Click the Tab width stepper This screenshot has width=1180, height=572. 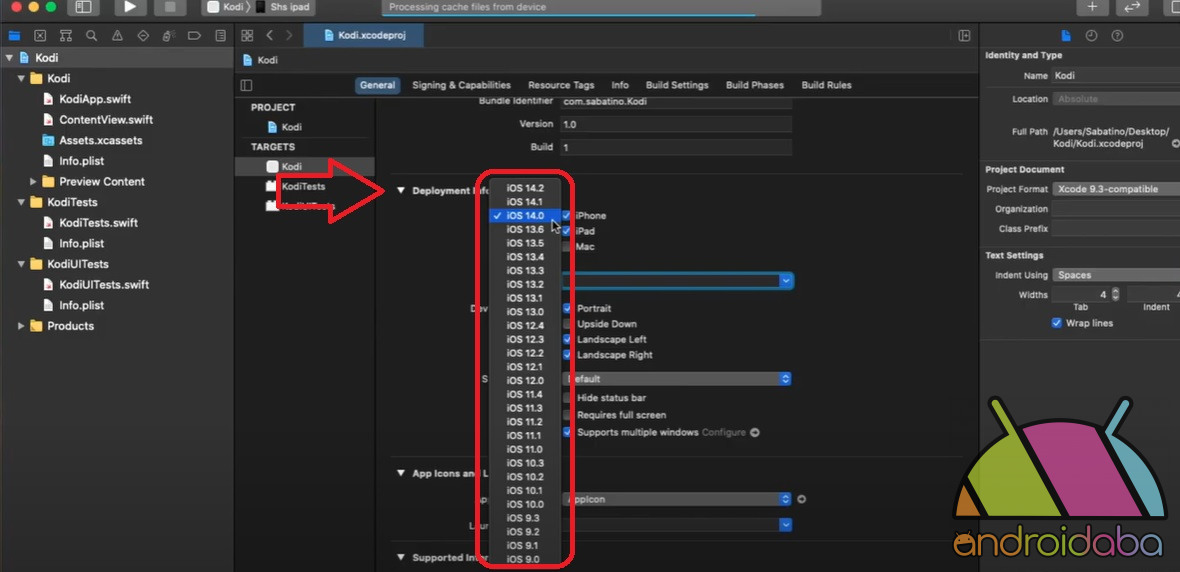(1115, 294)
